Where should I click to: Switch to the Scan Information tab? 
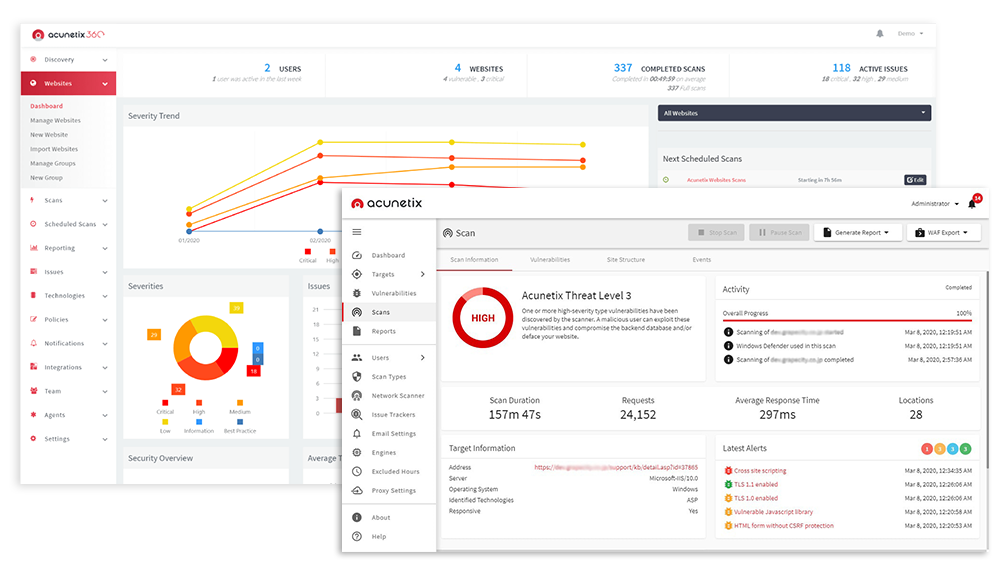[474, 260]
